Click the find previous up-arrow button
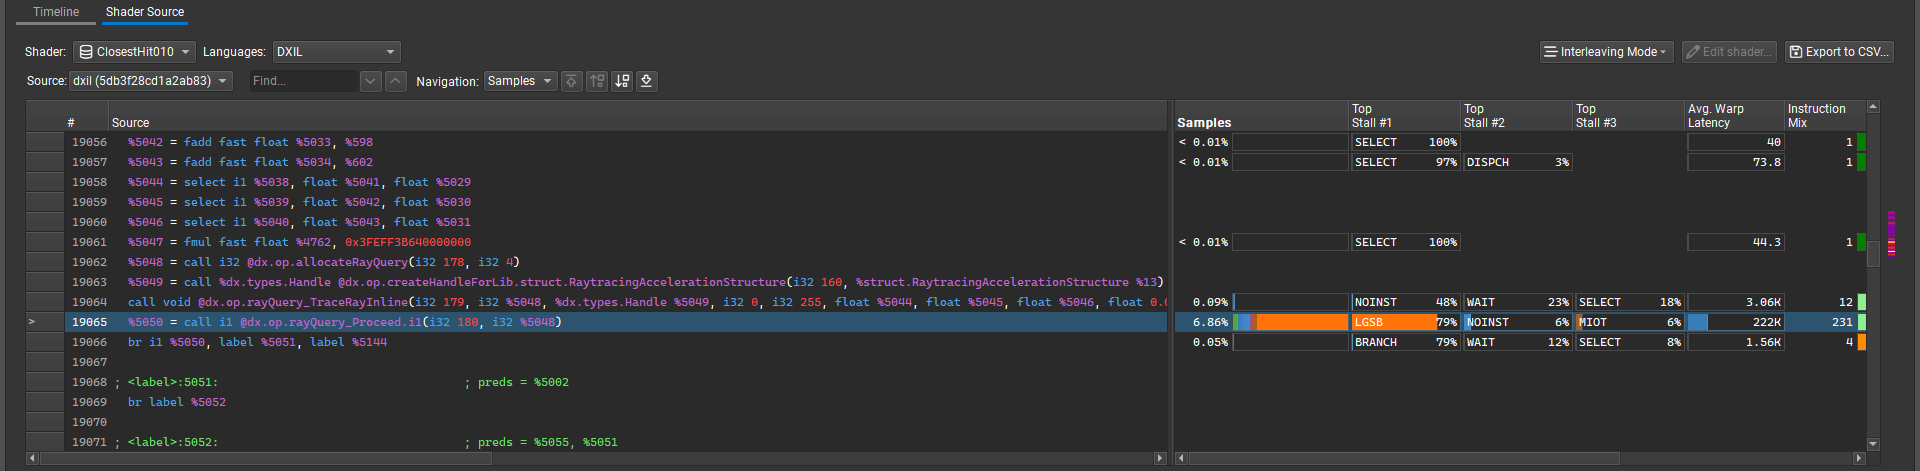 (396, 81)
